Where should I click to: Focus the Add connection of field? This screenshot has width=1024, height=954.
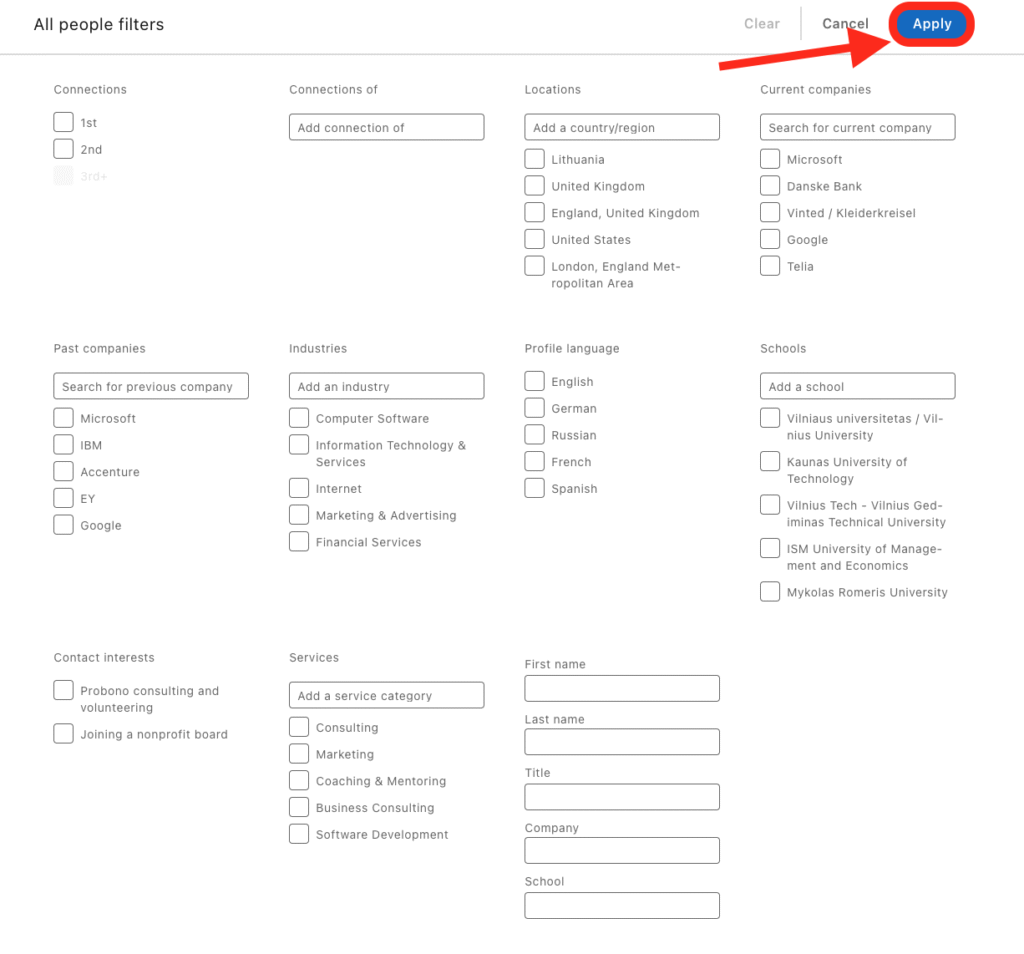pyautogui.click(x=387, y=127)
